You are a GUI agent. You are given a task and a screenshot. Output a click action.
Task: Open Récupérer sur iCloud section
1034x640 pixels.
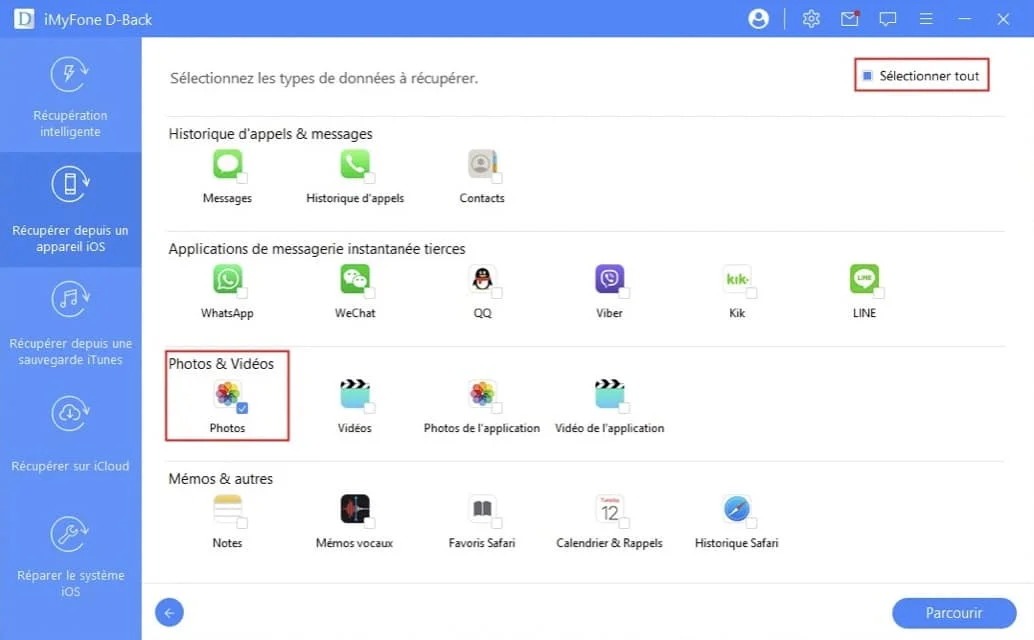pyautogui.click(x=71, y=435)
